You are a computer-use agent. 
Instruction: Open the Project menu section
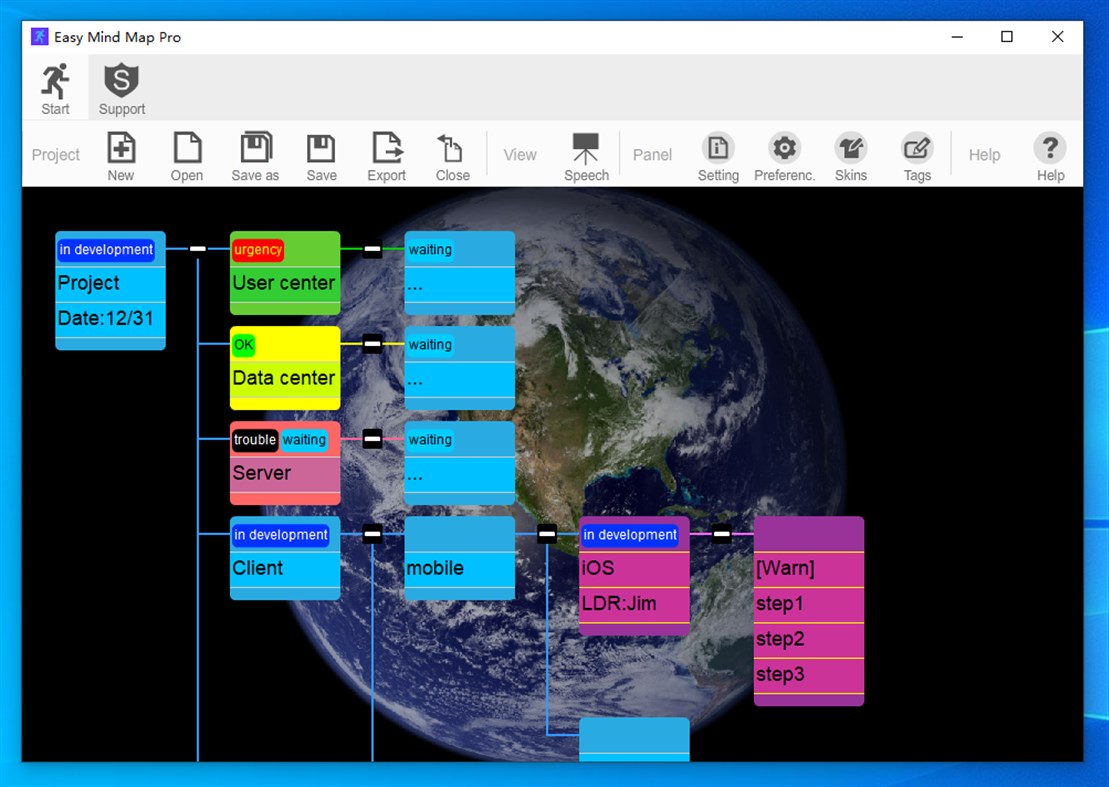pos(56,155)
